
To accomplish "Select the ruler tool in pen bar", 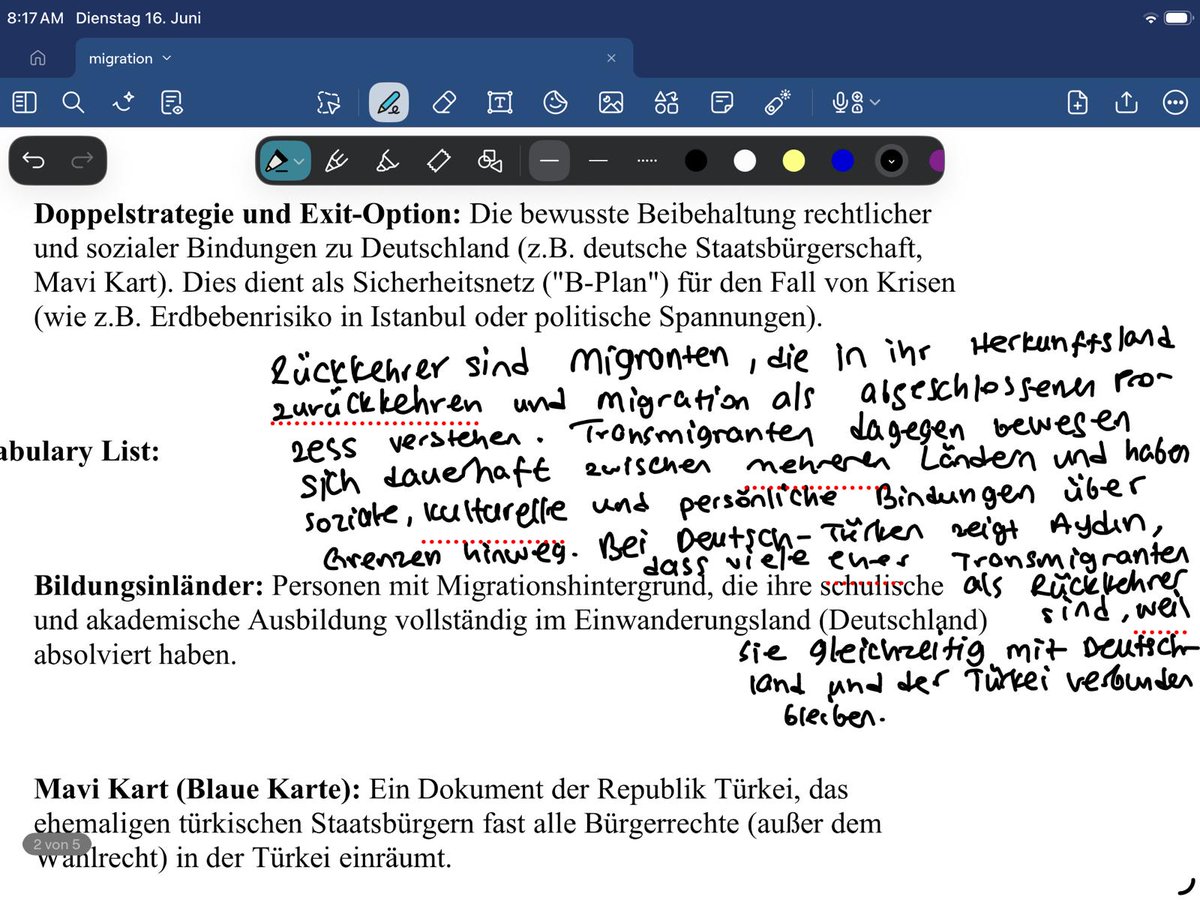I will click(439, 160).
